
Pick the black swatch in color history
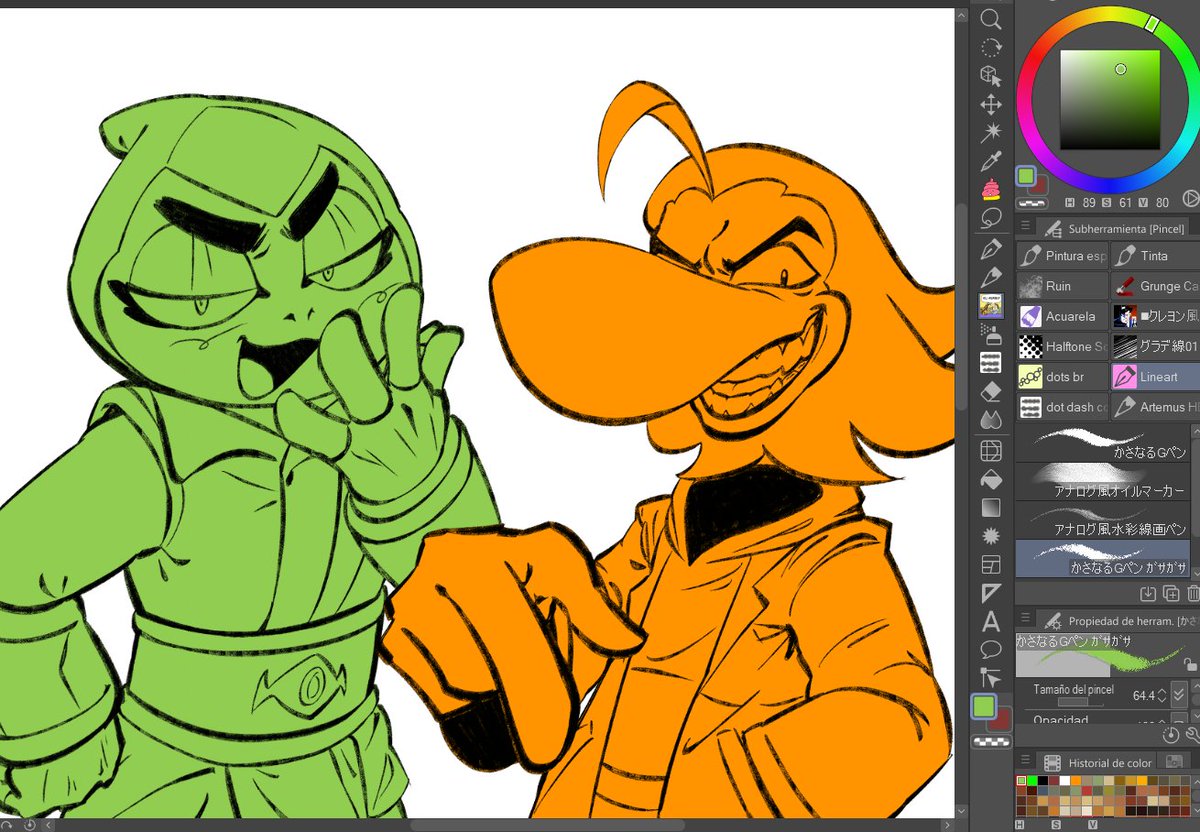pos(1045,781)
